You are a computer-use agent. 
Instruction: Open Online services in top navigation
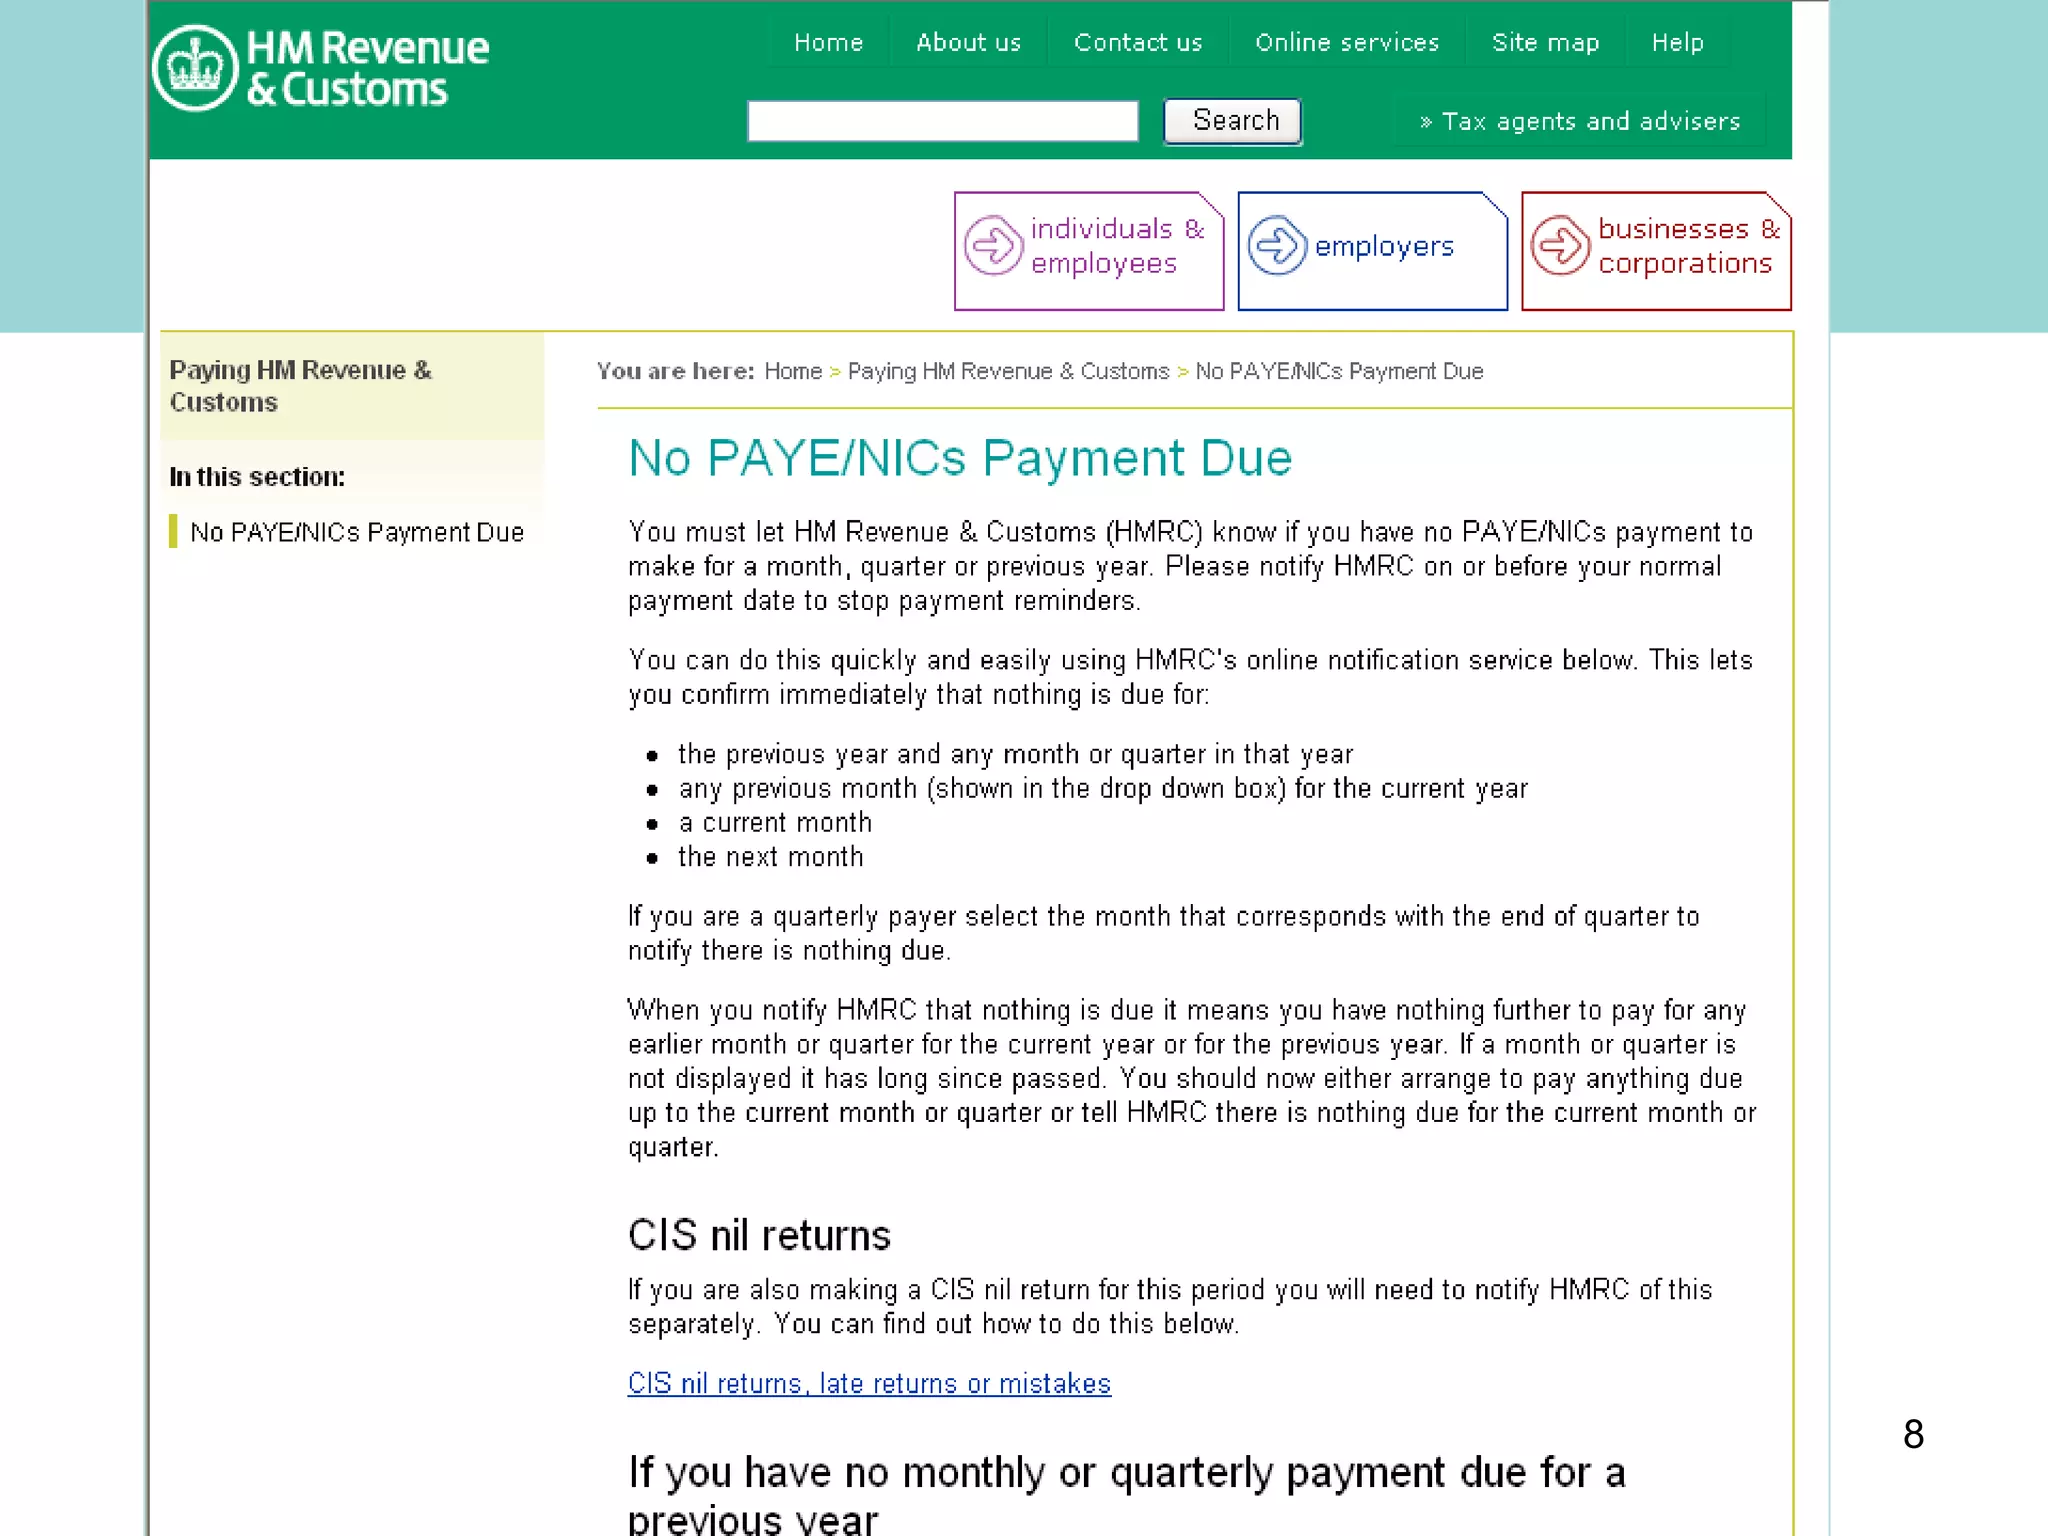pos(1347,43)
